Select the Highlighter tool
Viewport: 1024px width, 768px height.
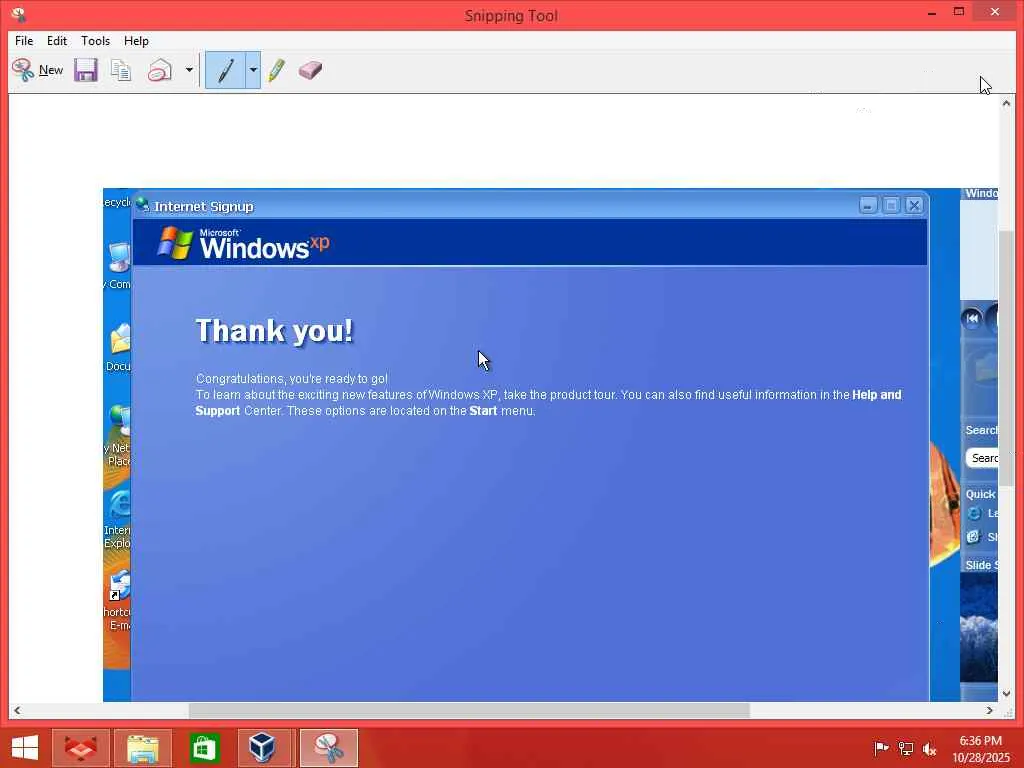[x=276, y=70]
